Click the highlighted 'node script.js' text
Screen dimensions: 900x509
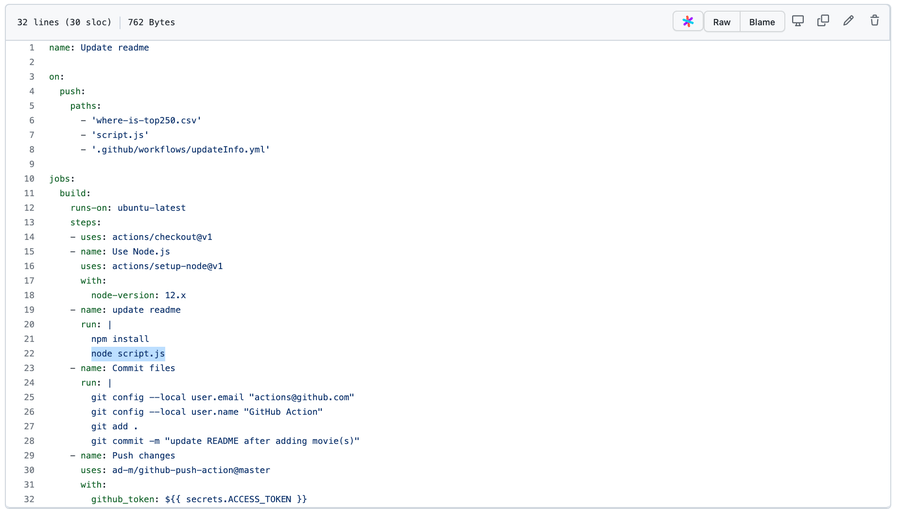click(x=128, y=353)
